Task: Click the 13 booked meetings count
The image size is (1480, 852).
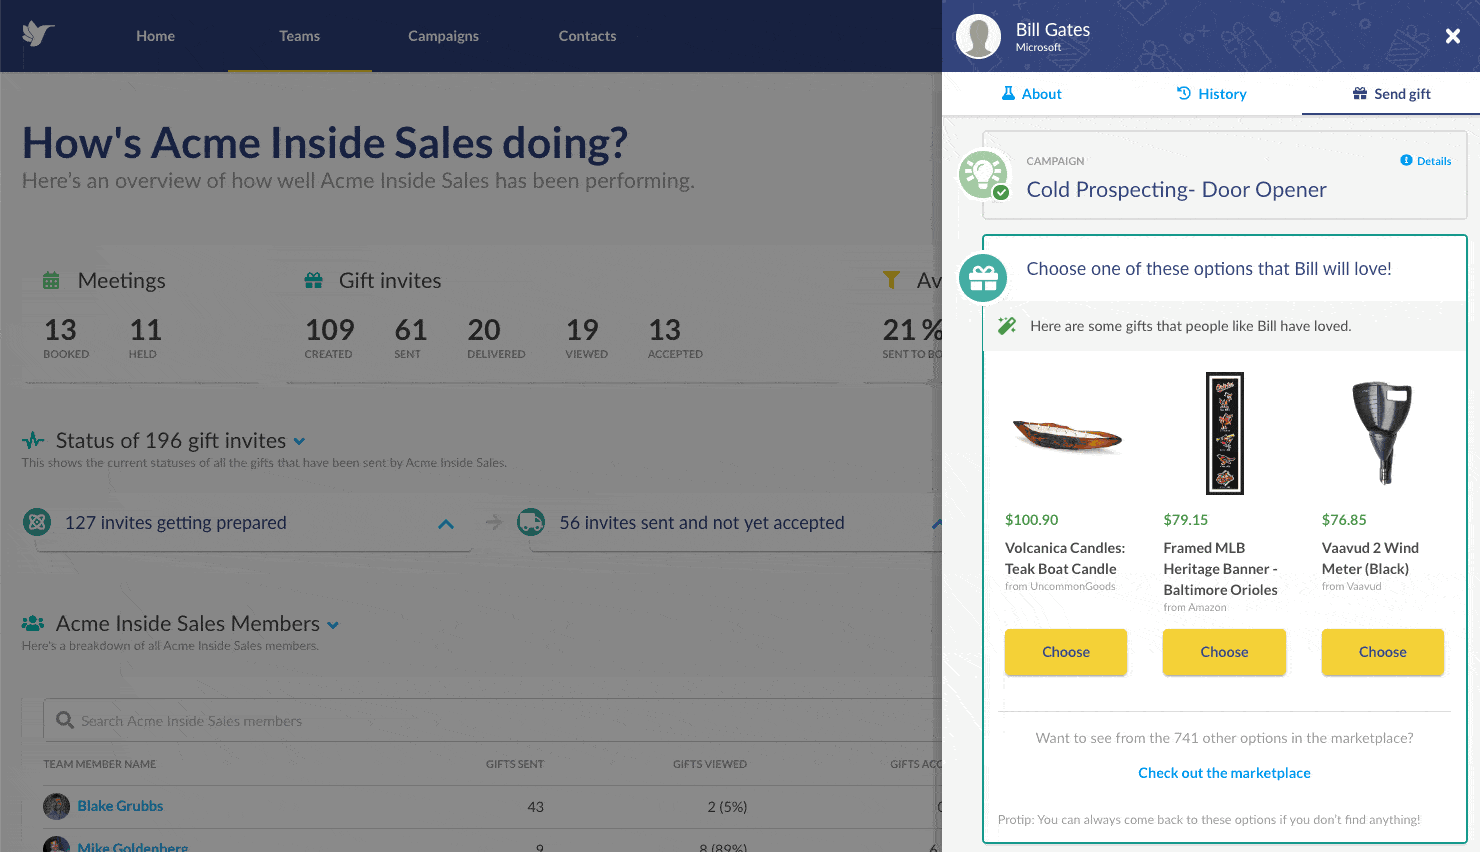Action: tap(60, 330)
